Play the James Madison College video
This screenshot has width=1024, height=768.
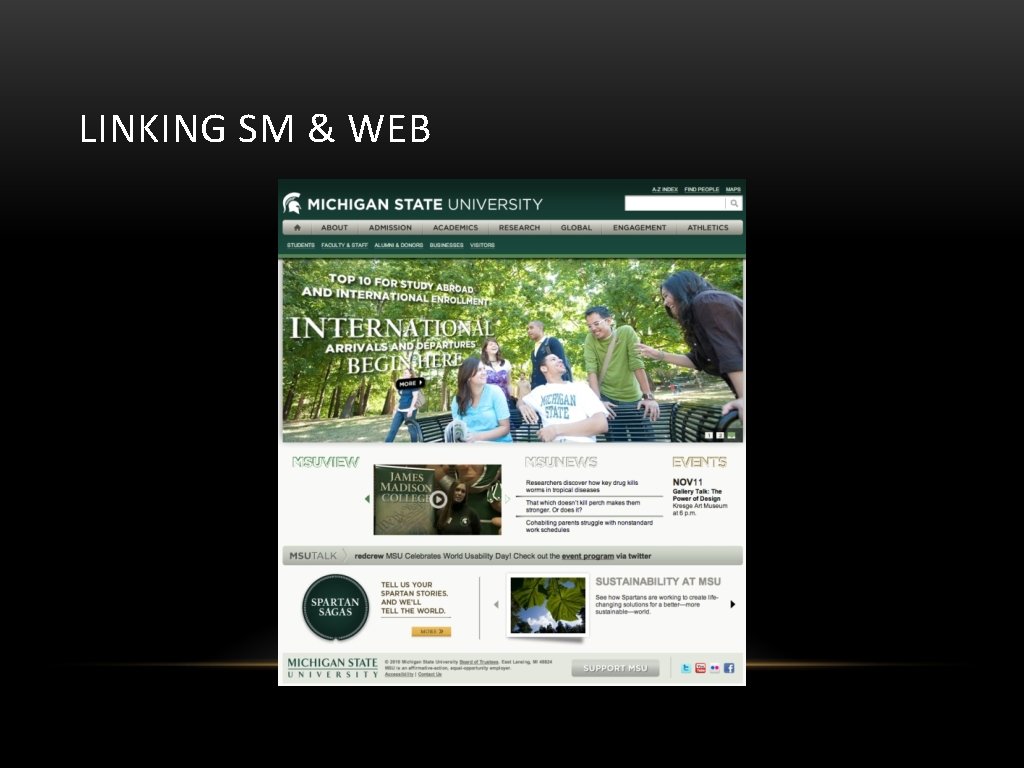(438, 500)
